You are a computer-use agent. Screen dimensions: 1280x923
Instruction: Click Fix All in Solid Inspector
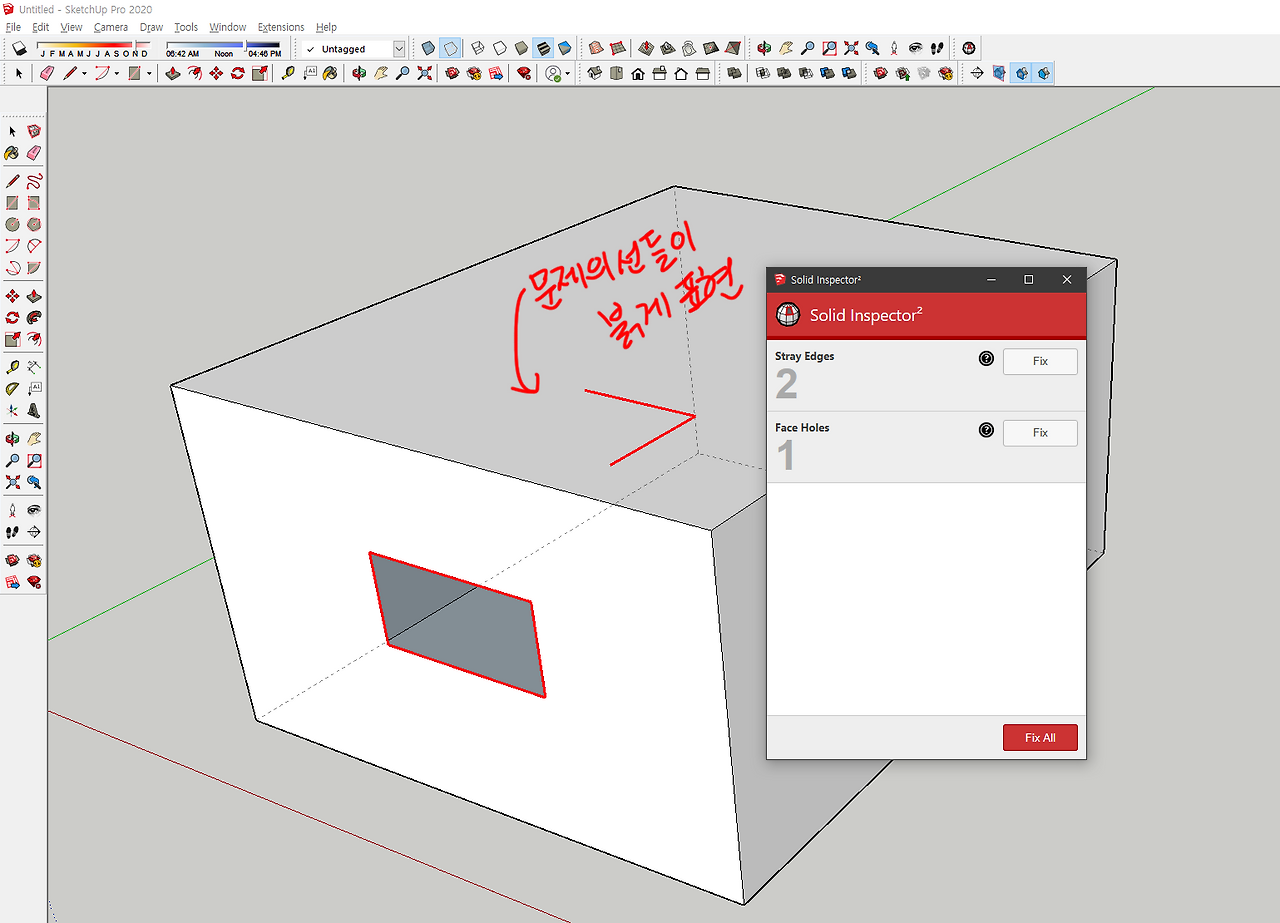pos(1040,737)
